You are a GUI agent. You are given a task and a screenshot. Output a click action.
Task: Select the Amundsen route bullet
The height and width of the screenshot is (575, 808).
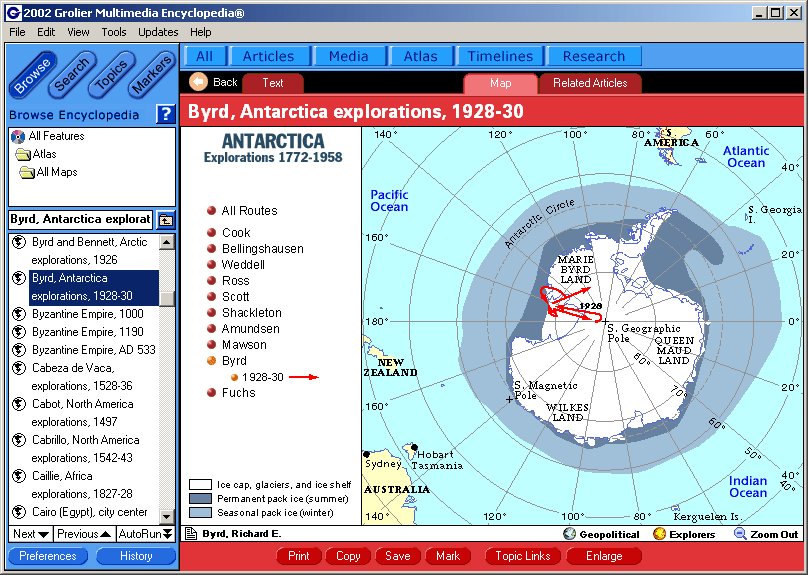[x=211, y=328]
